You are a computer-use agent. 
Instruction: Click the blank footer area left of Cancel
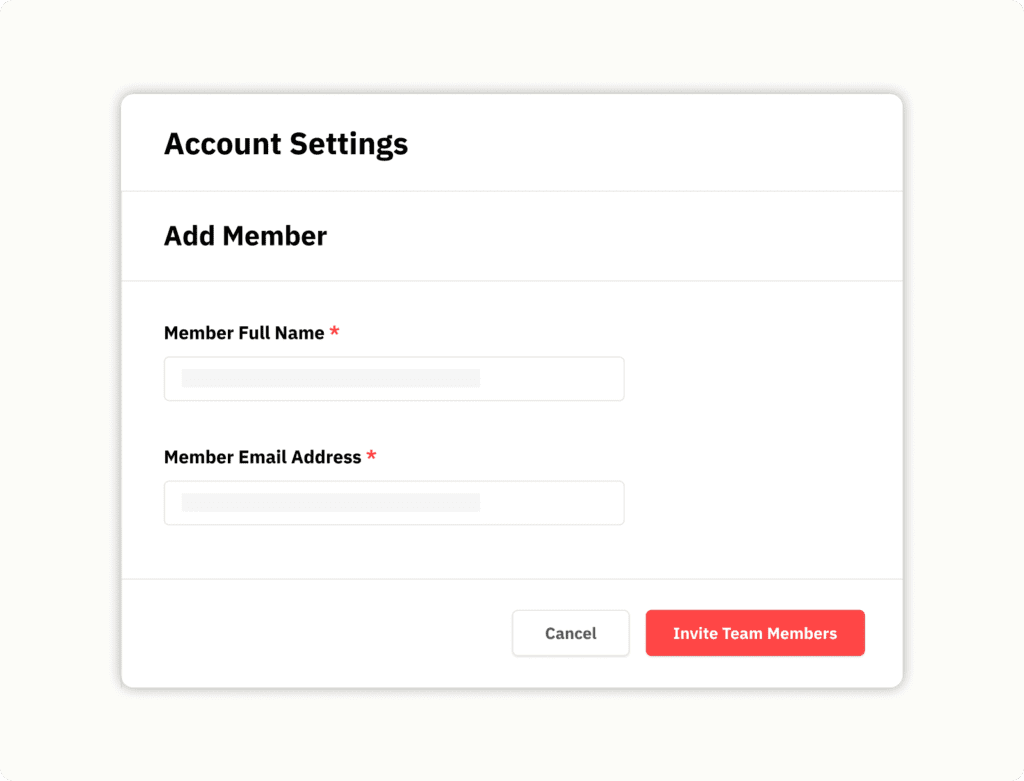(x=320, y=633)
